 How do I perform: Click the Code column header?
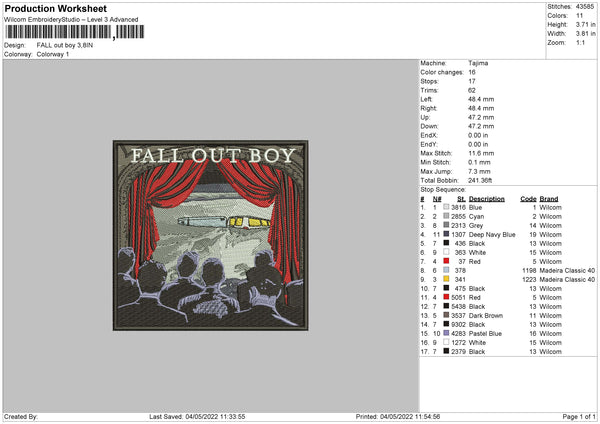528,199
